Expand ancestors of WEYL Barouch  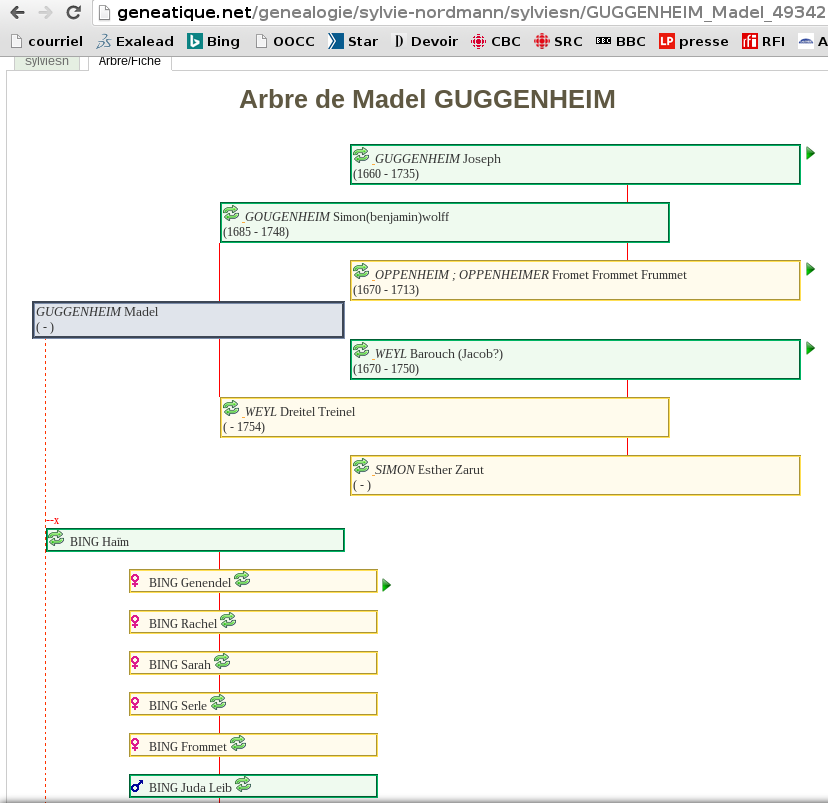coord(811,348)
